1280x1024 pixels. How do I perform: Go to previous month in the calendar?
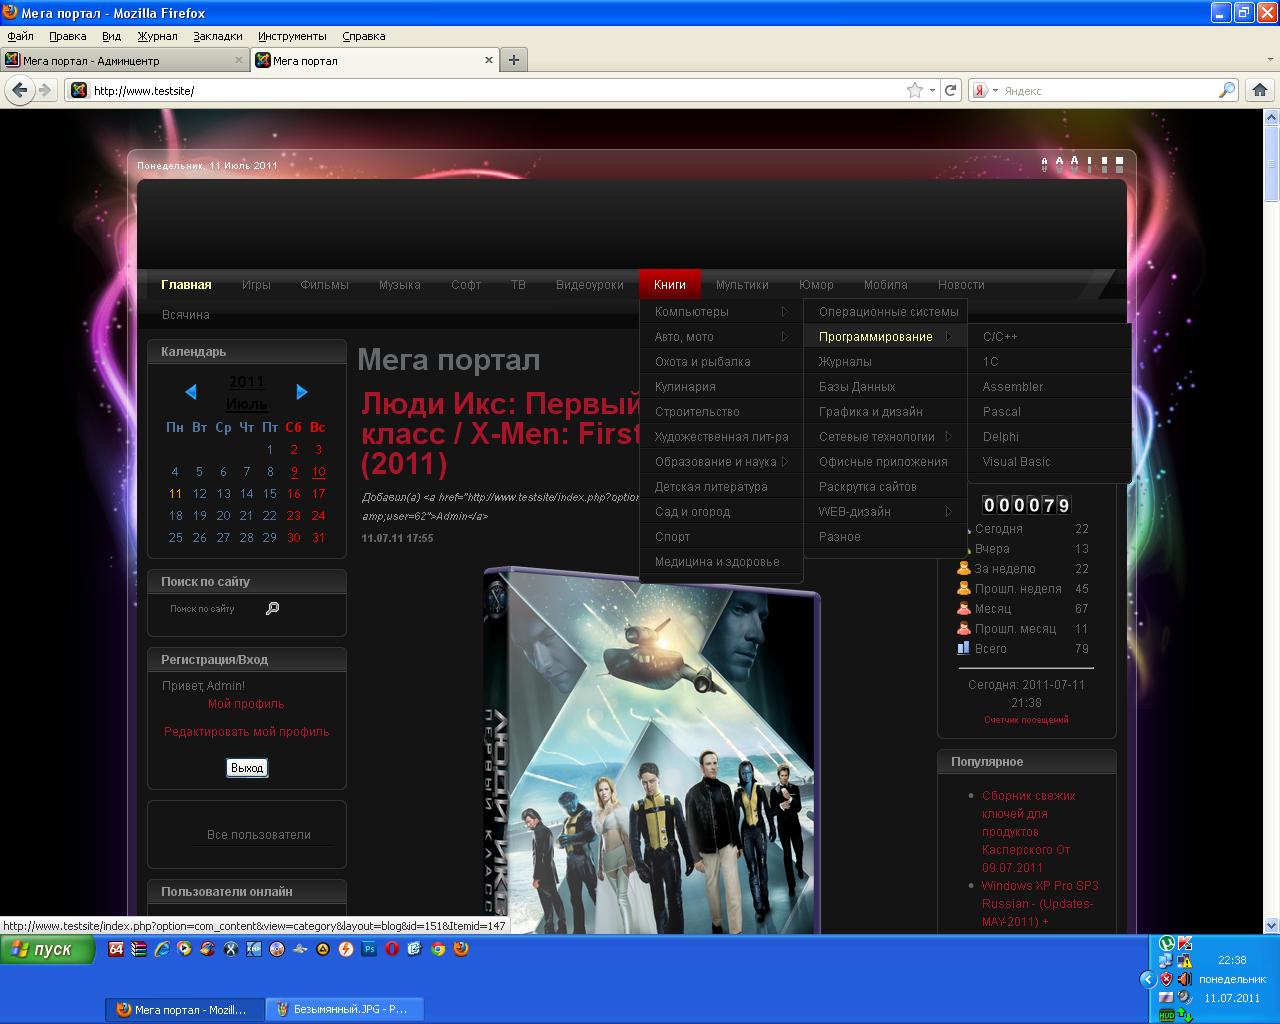191,392
